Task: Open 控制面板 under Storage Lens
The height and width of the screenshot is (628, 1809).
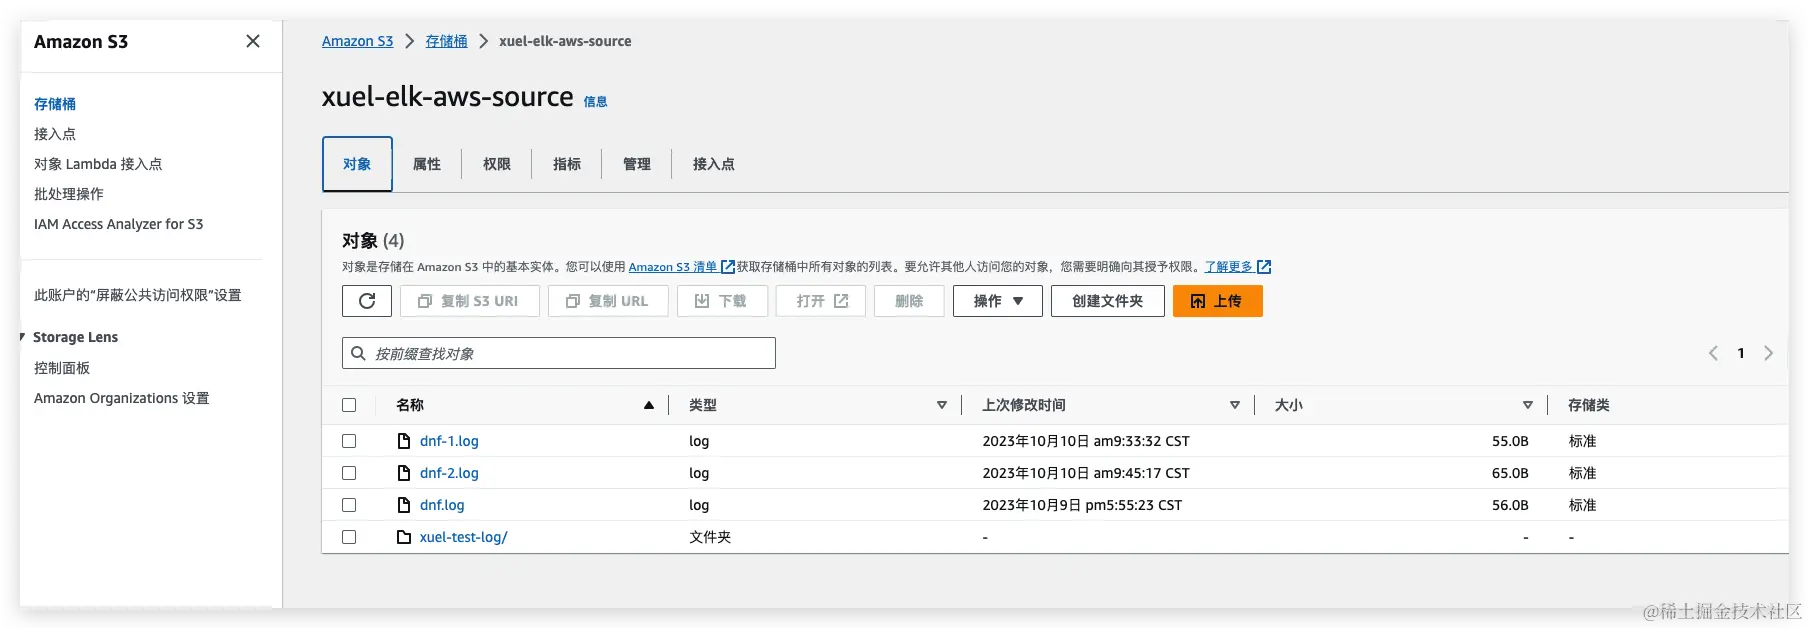Action: click(62, 368)
